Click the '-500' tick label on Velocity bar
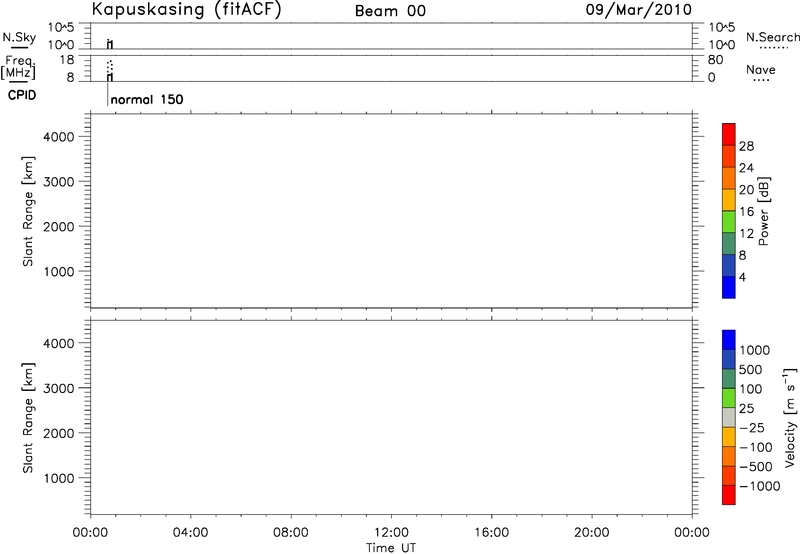The height and width of the screenshot is (554, 800). (756, 467)
